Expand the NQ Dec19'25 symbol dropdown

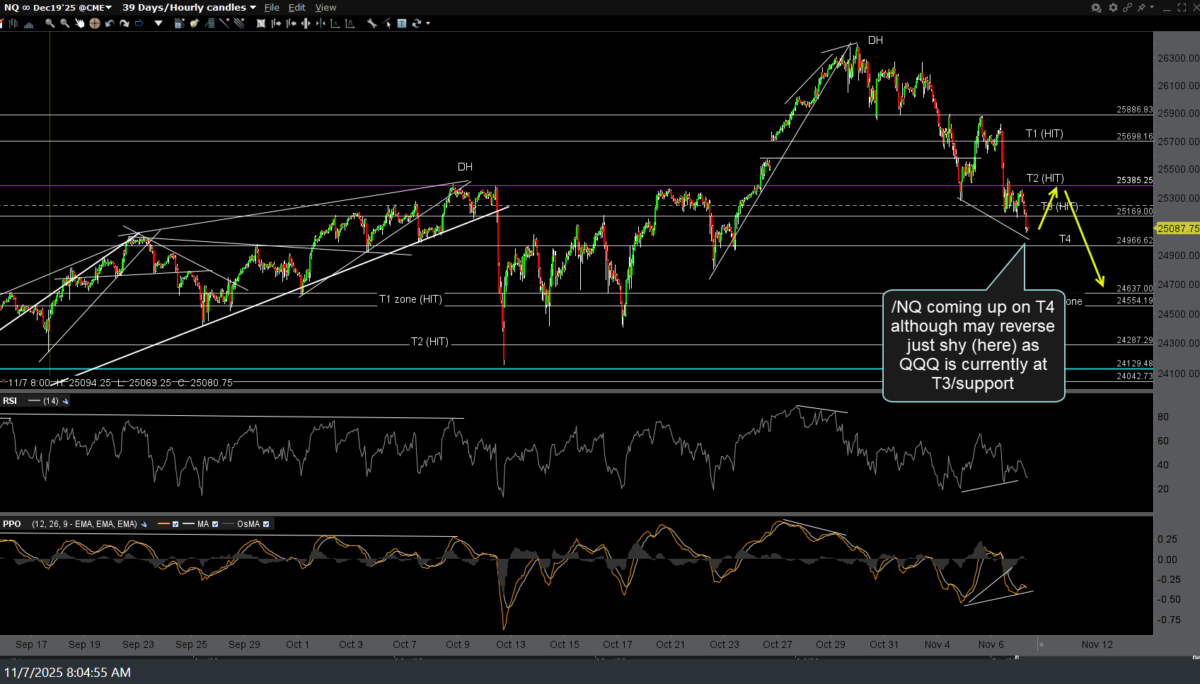click(107, 7)
